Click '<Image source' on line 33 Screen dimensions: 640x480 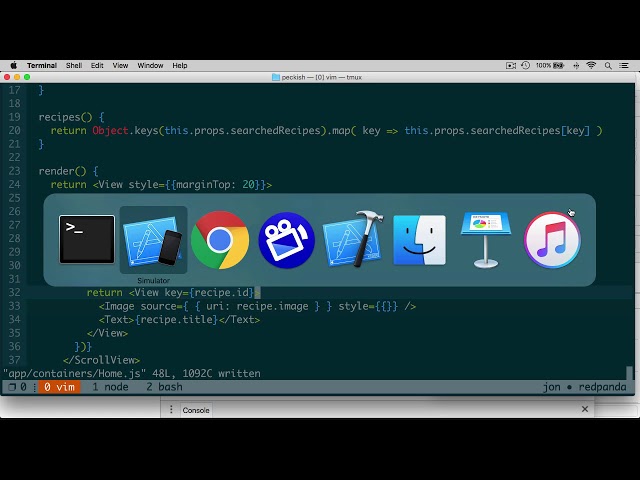coord(137,306)
